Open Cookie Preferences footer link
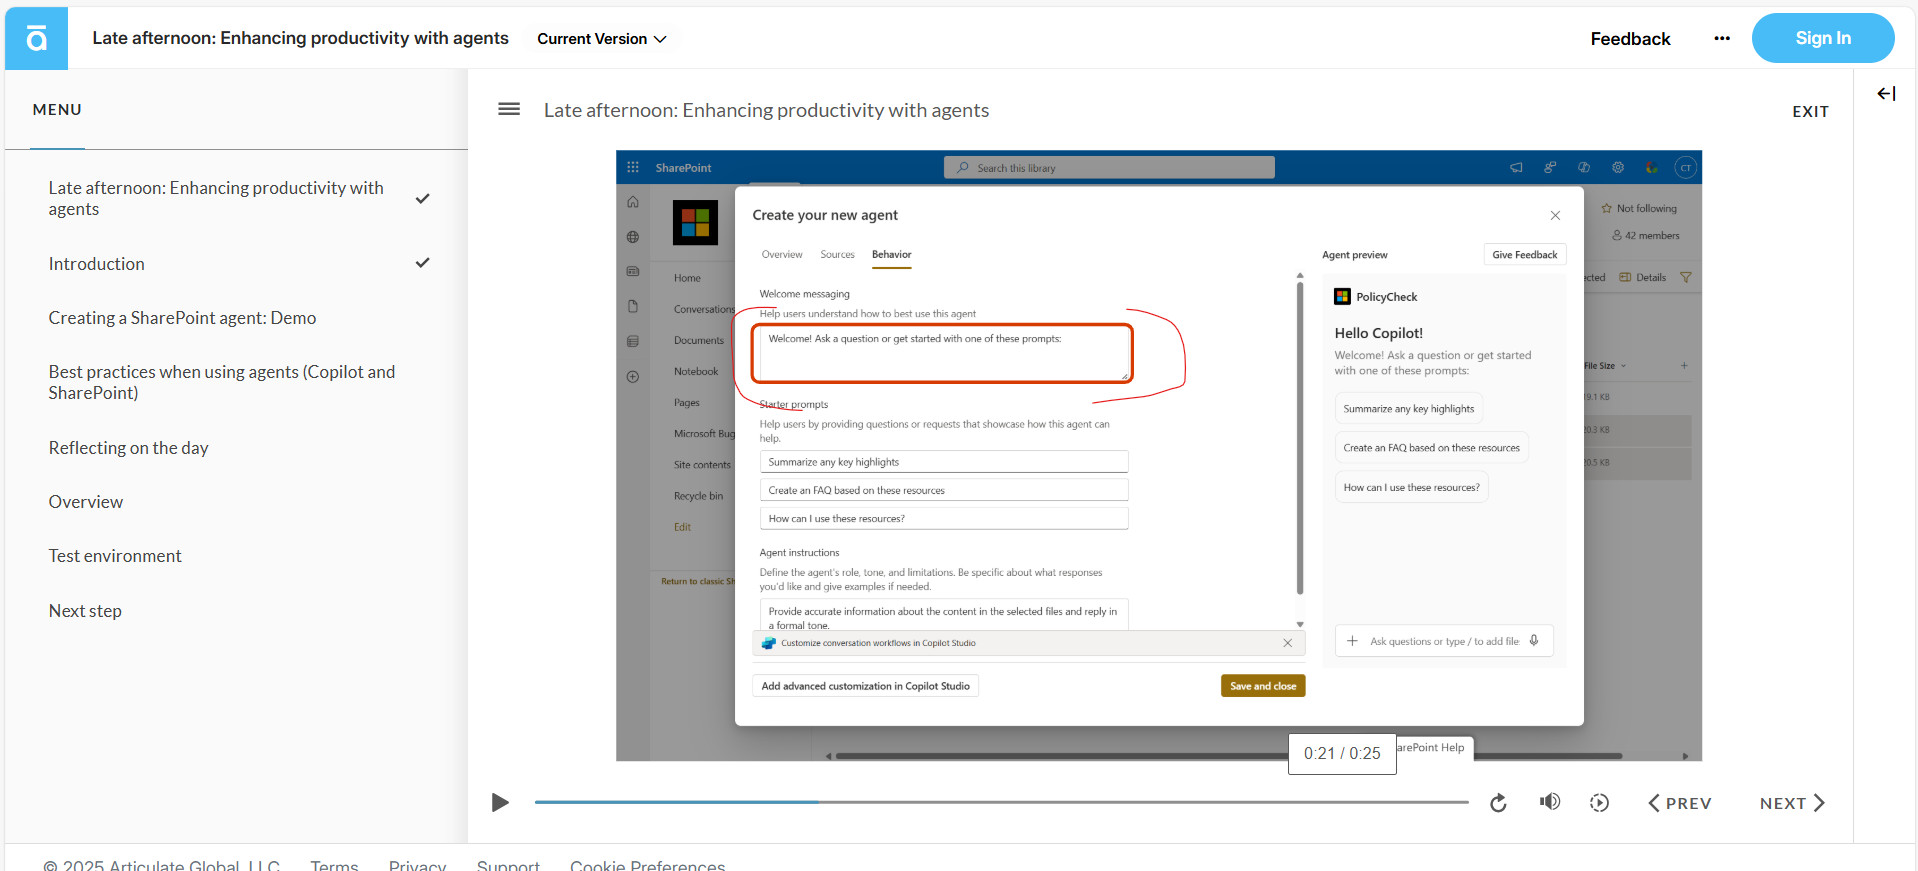 click(x=647, y=865)
